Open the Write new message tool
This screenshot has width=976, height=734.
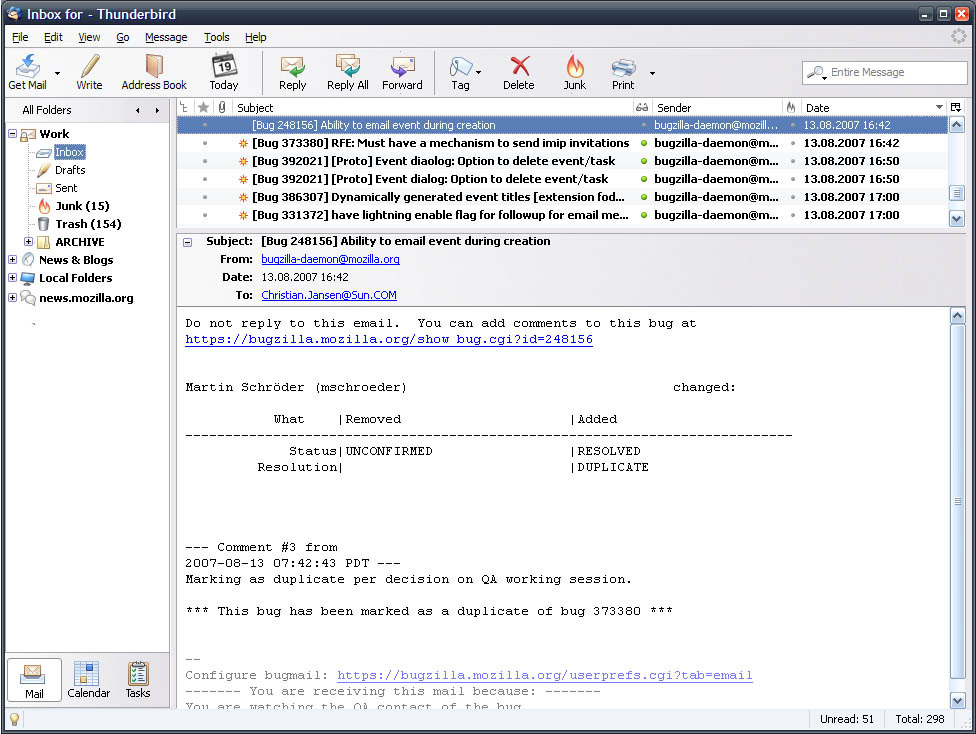89,72
